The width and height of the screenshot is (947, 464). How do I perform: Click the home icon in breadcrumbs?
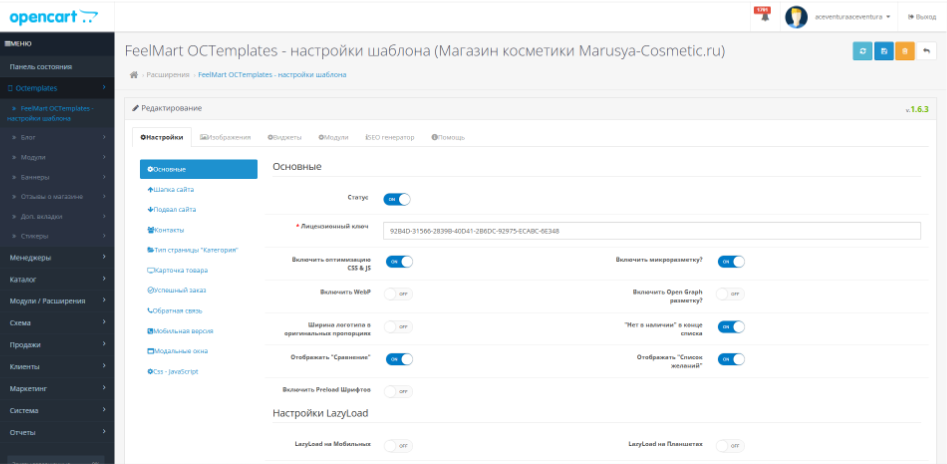(134, 75)
